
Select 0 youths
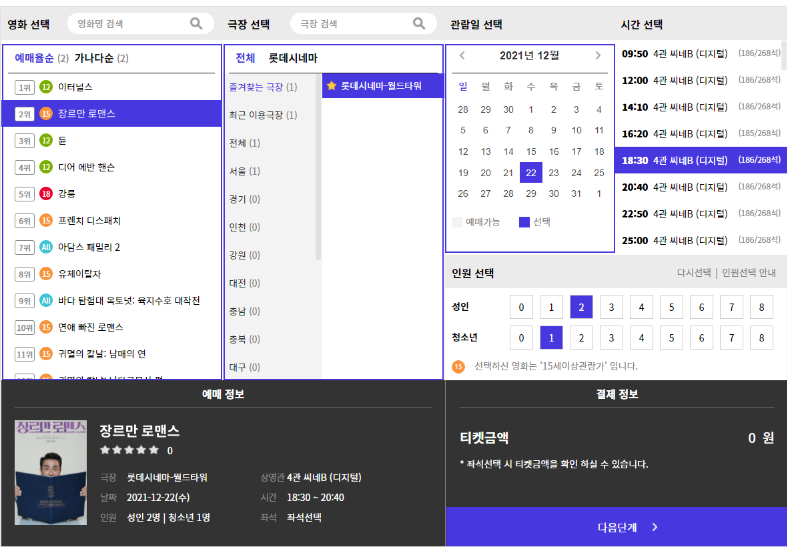tap(521, 338)
